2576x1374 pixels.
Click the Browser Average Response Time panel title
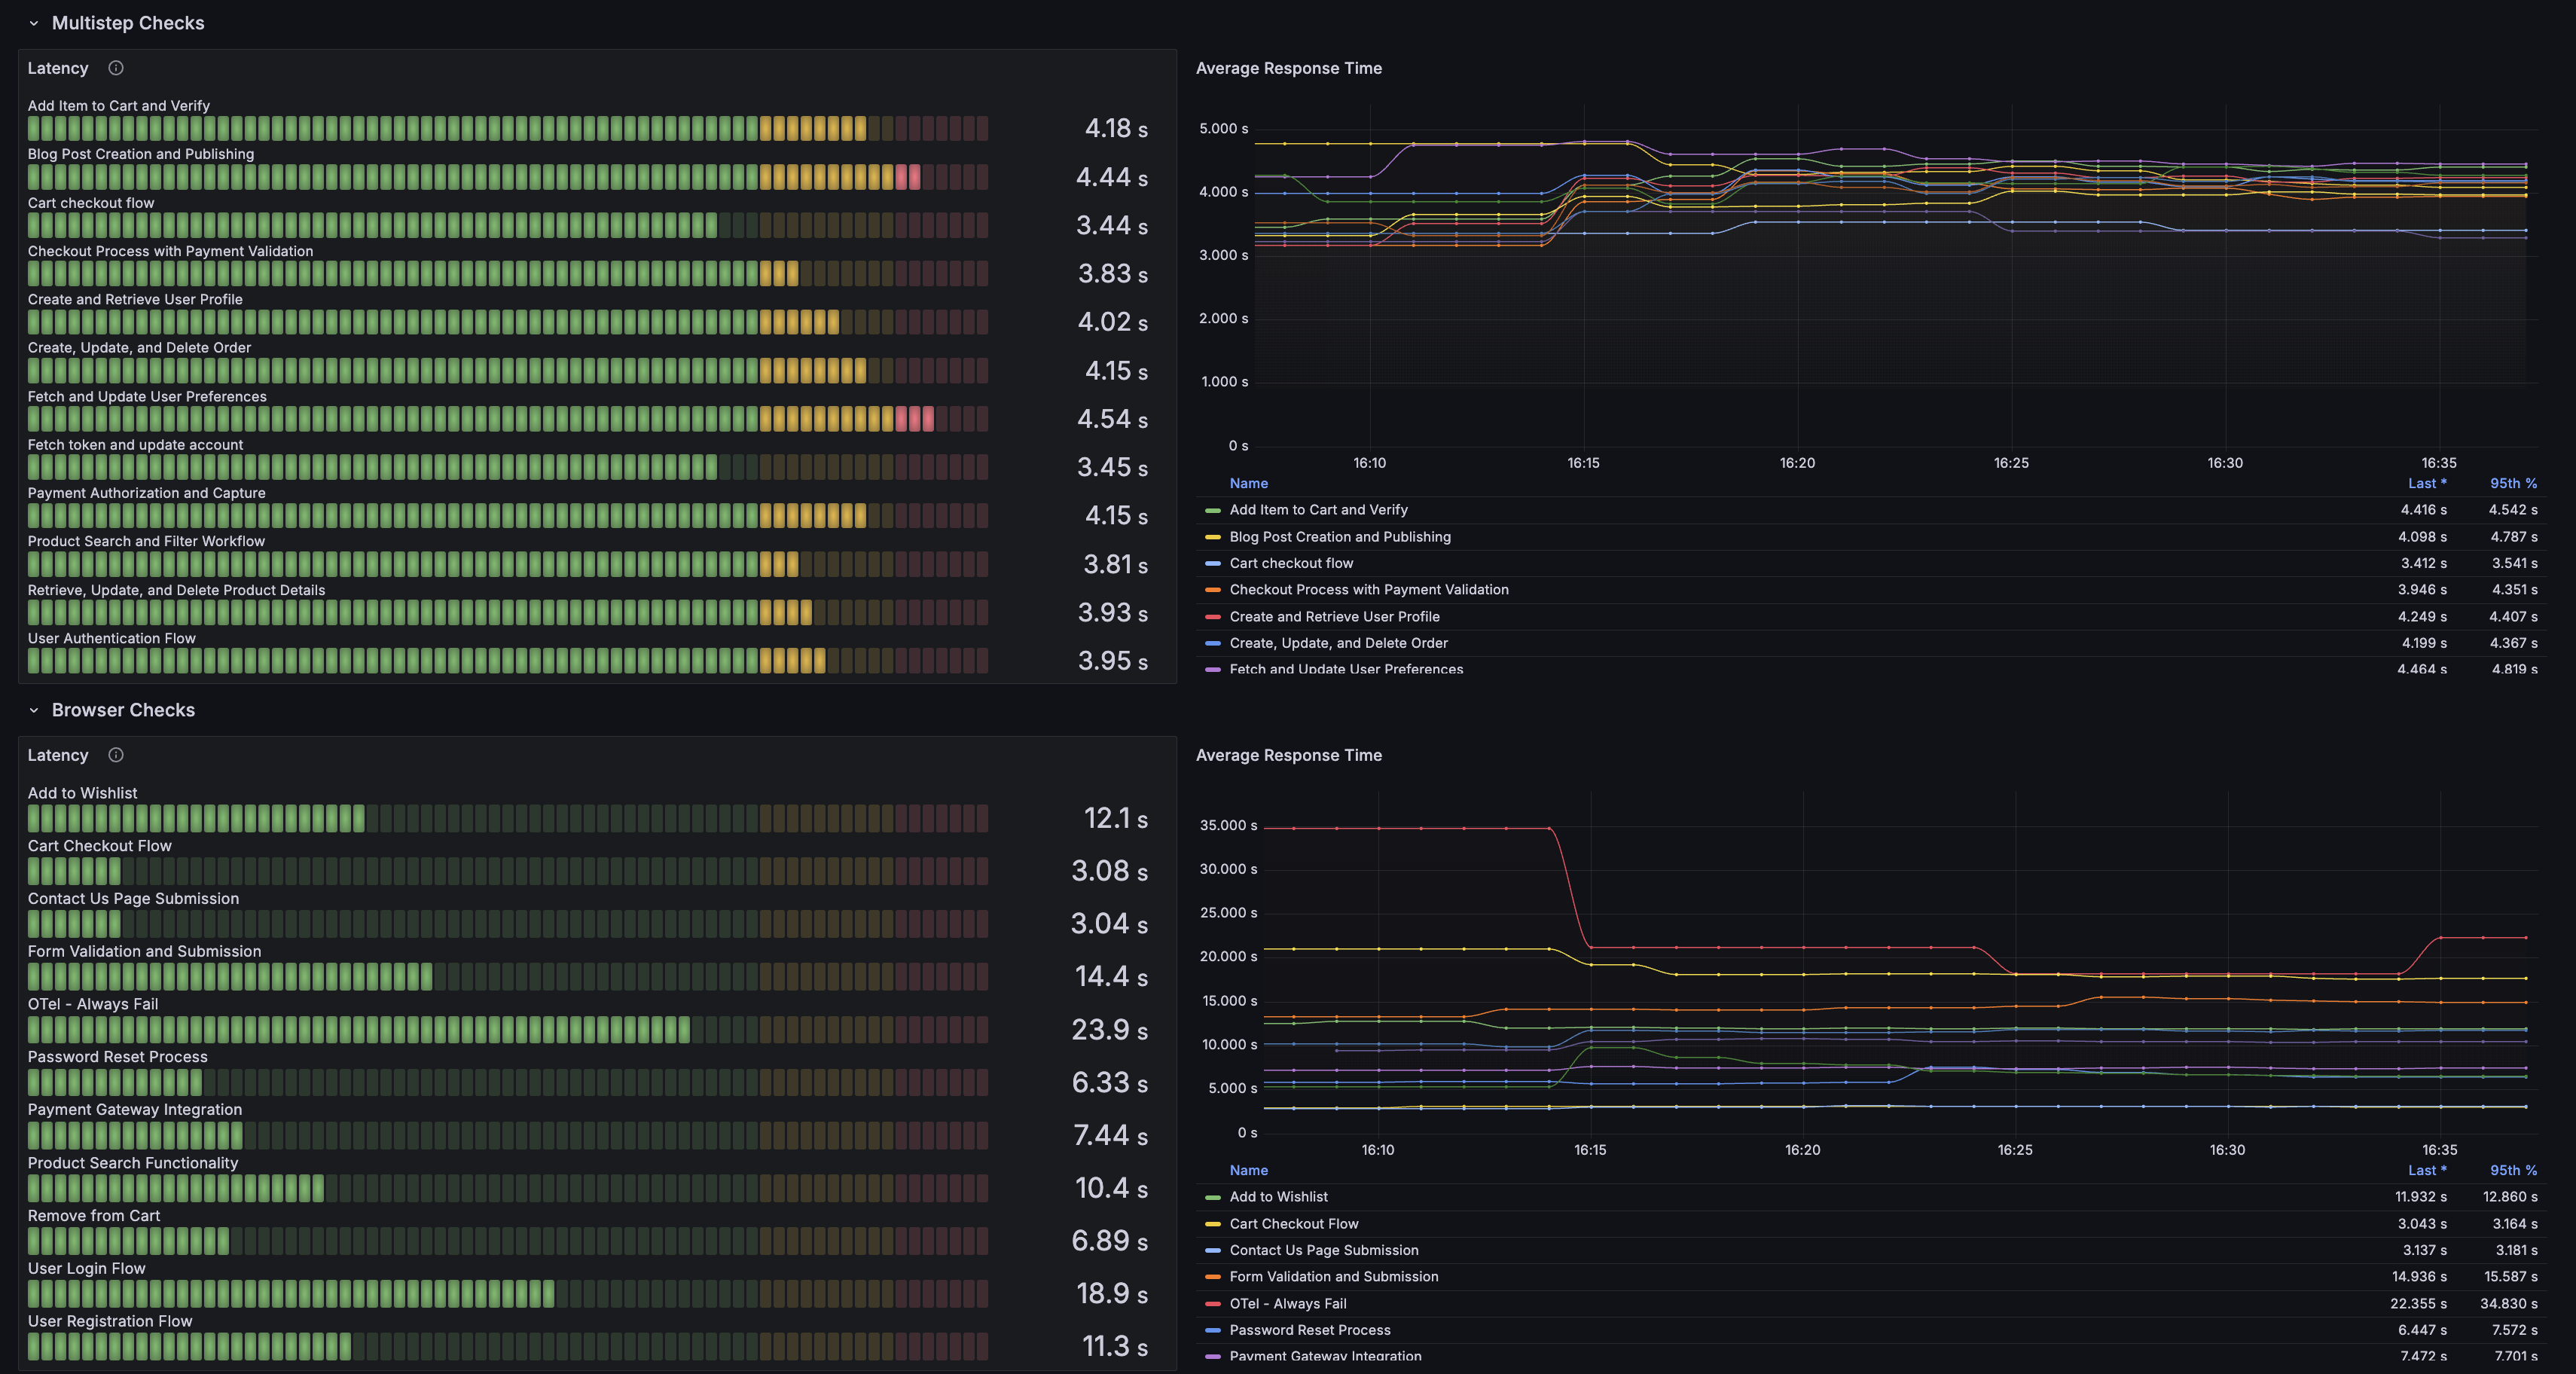pos(1288,755)
